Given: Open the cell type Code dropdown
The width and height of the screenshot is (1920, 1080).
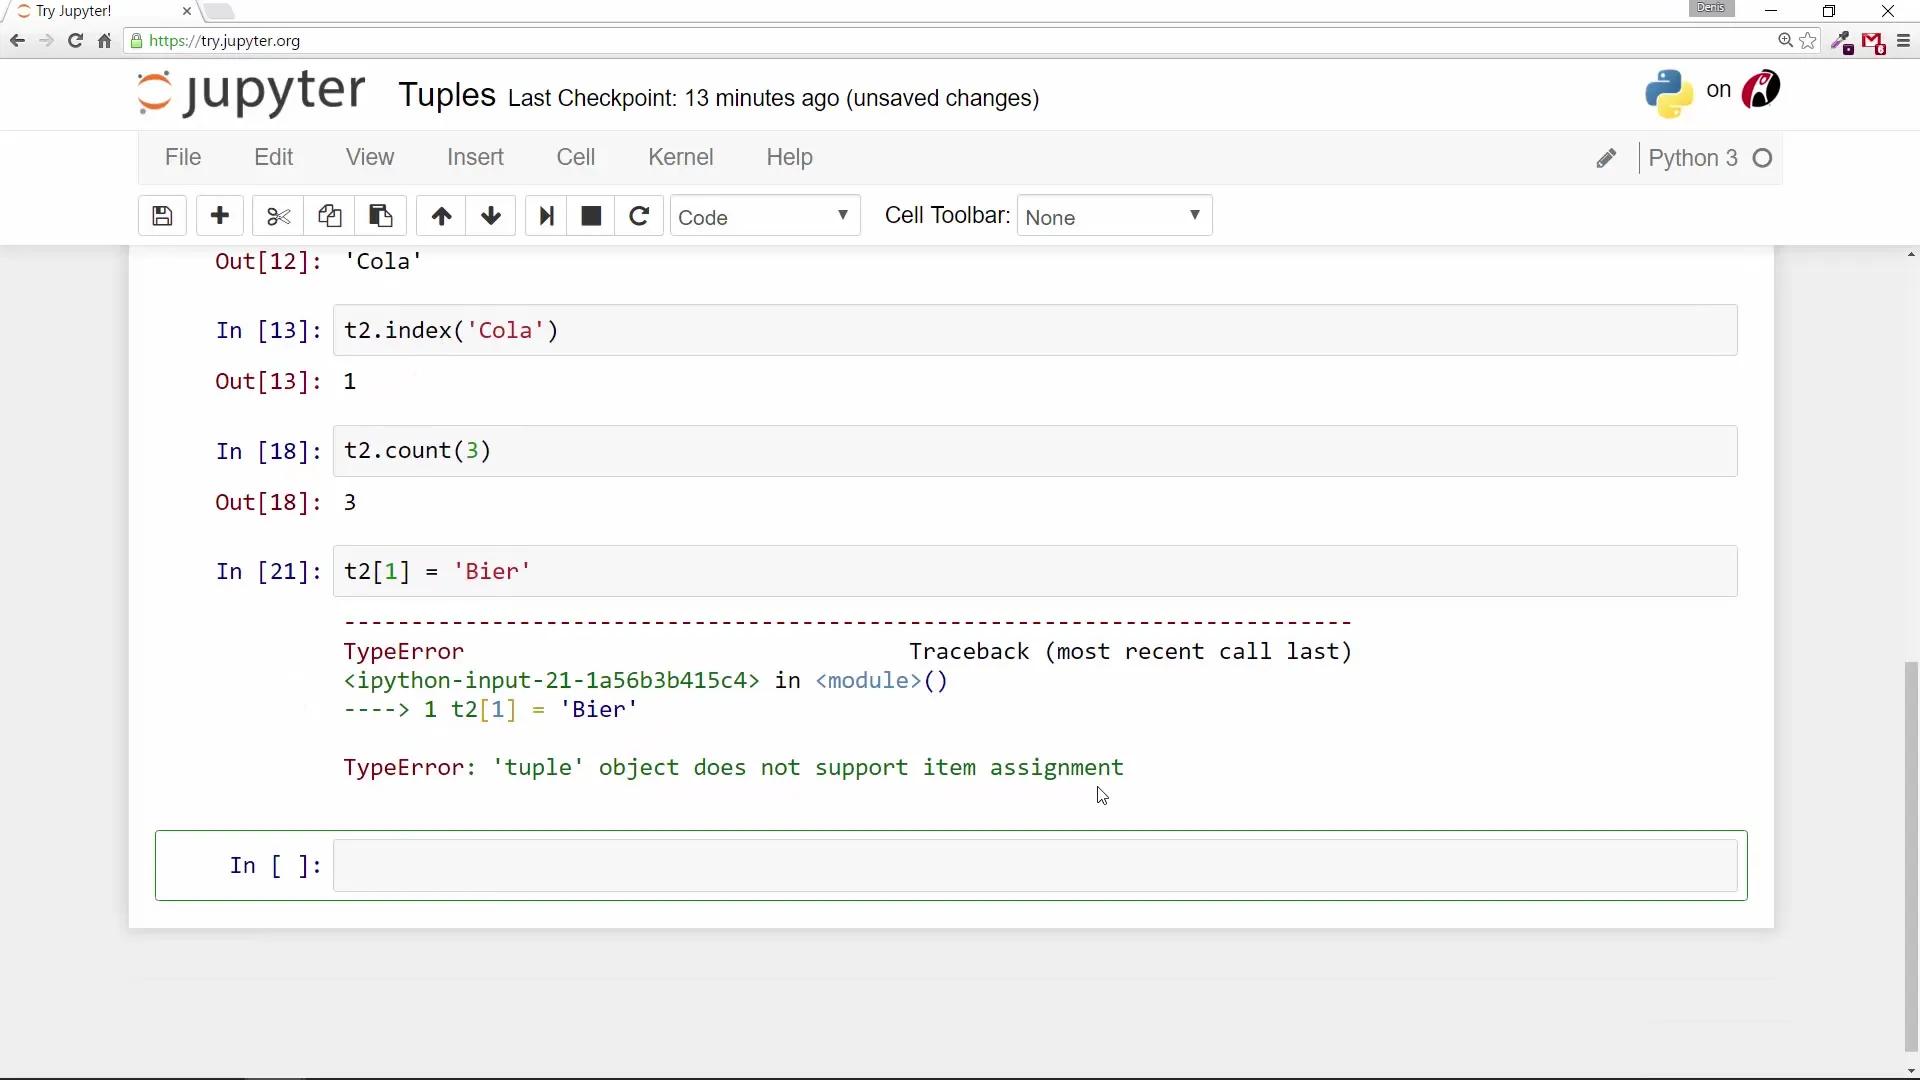Looking at the screenshot, I should tap(765, 216).
